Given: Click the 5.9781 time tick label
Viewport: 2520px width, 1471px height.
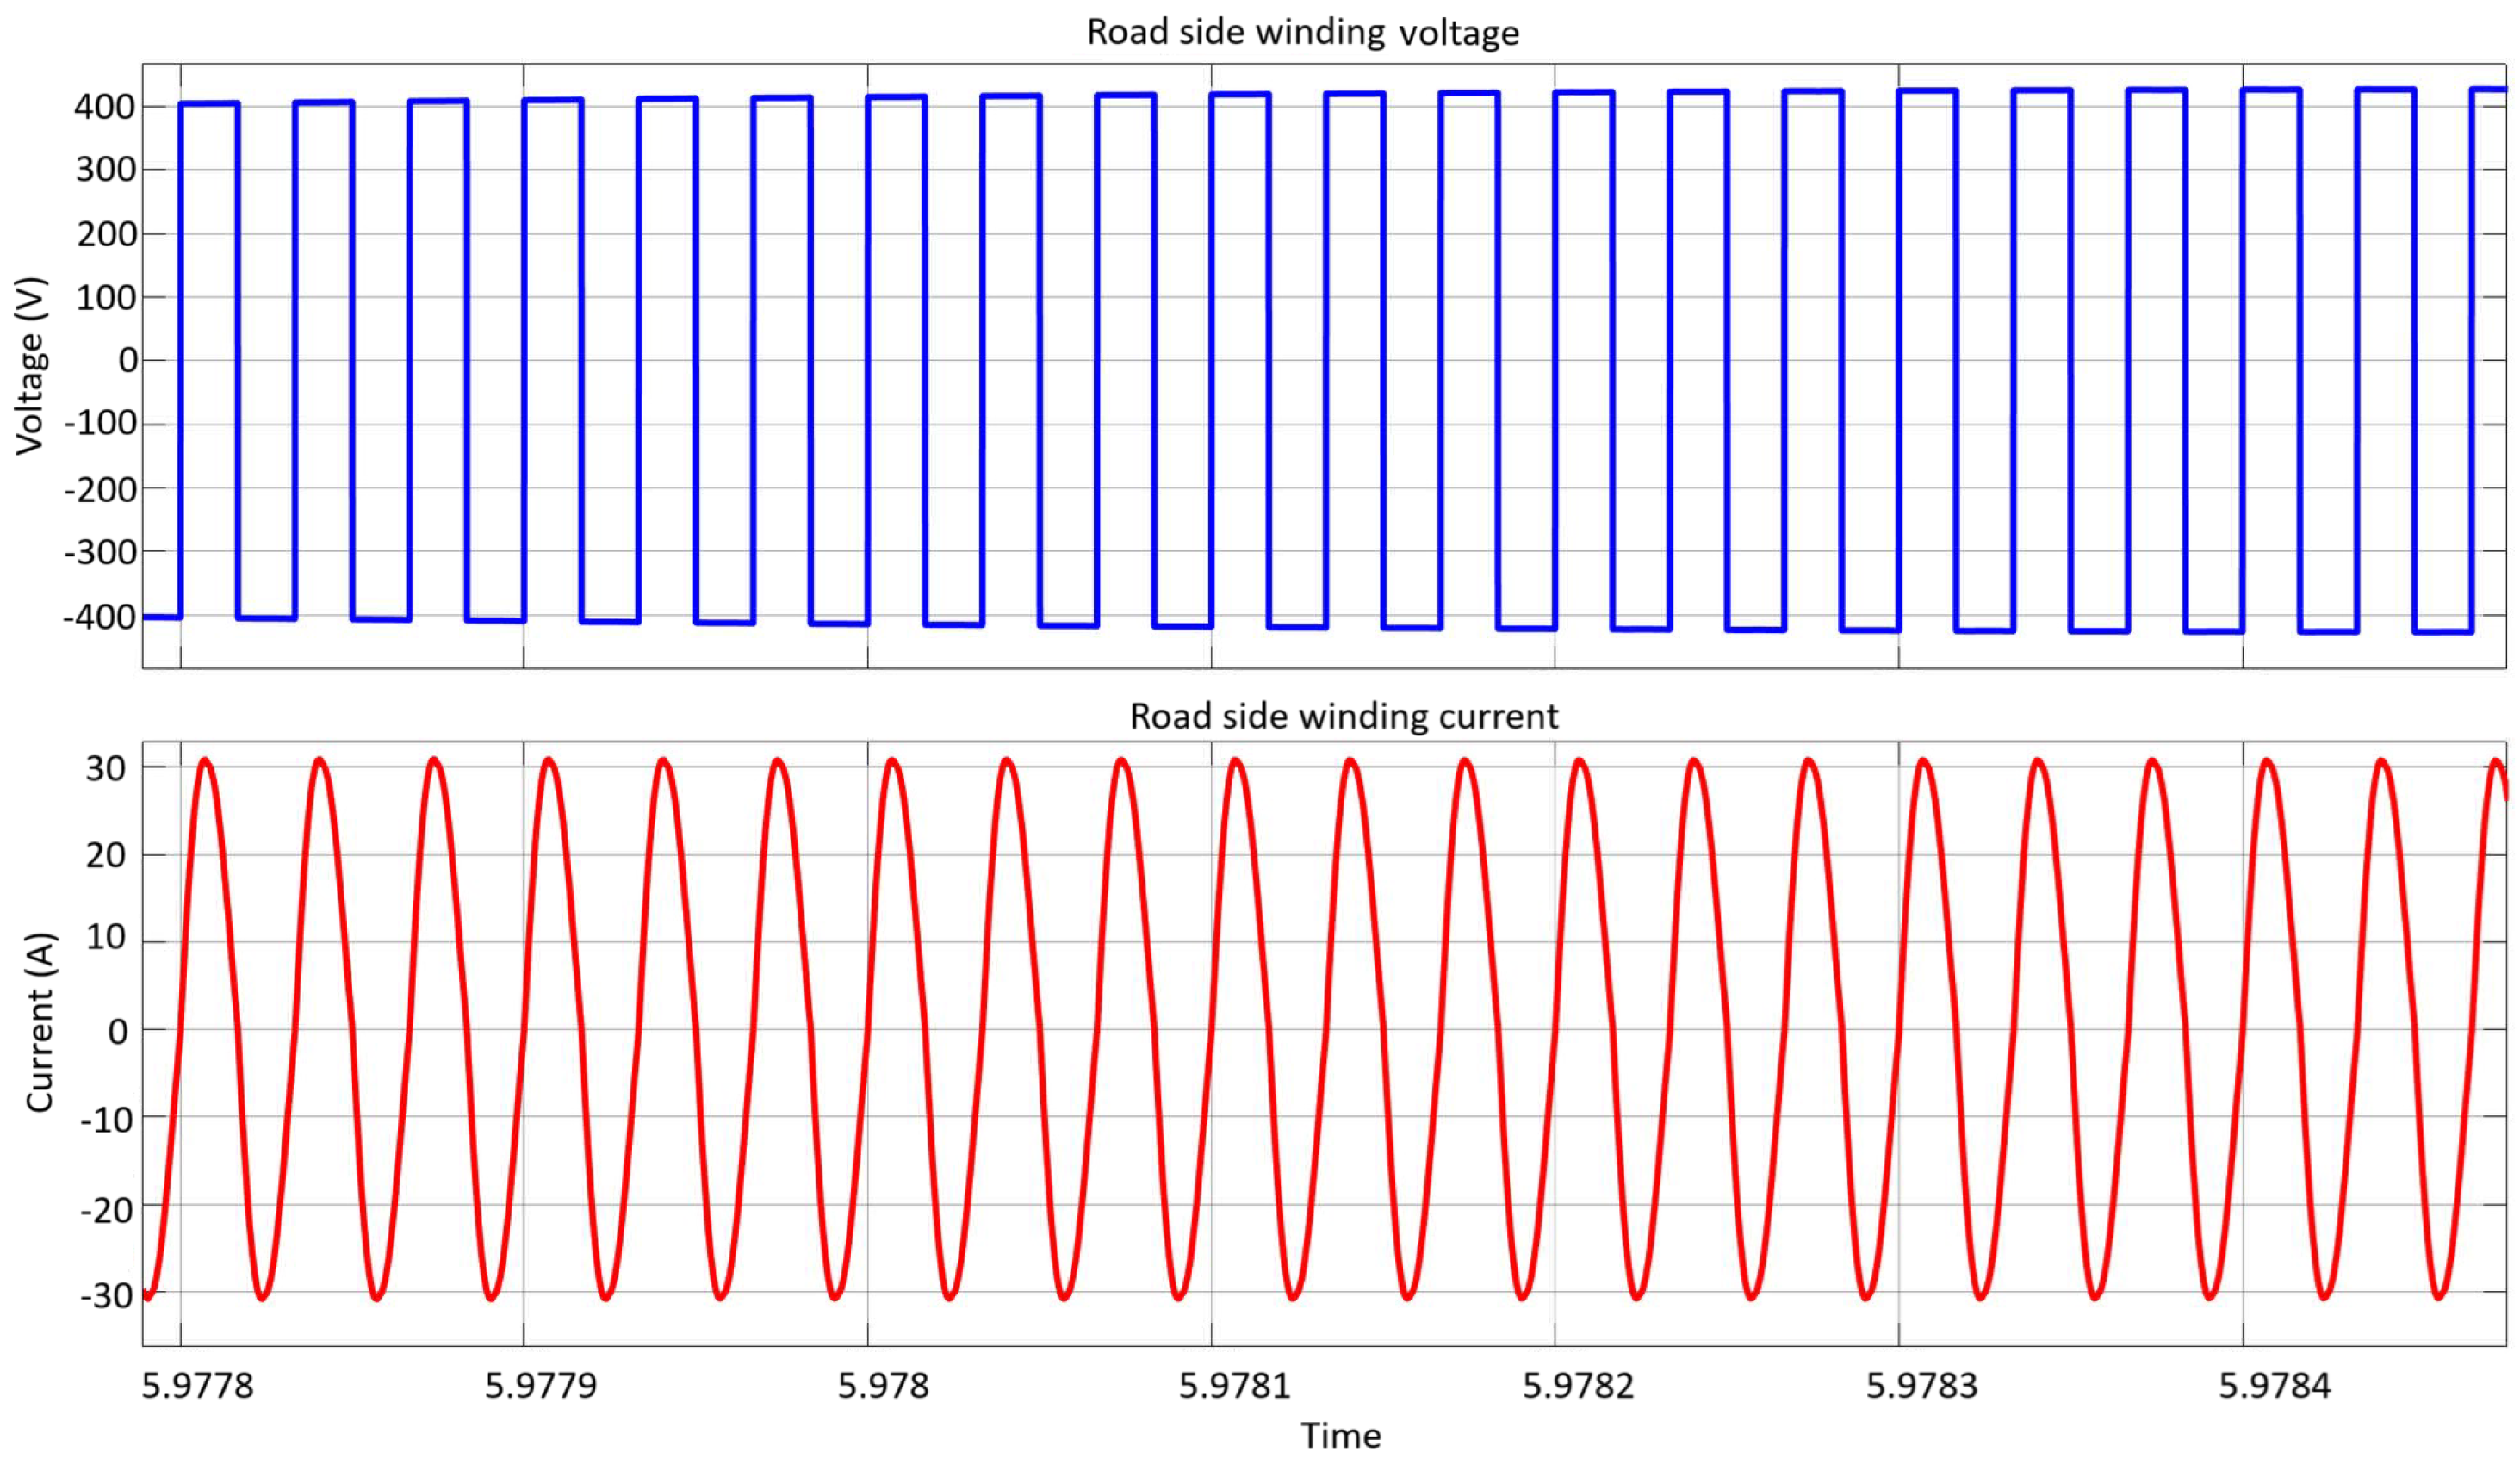Looking at the screenshot, I should tap(1234, 1386).
